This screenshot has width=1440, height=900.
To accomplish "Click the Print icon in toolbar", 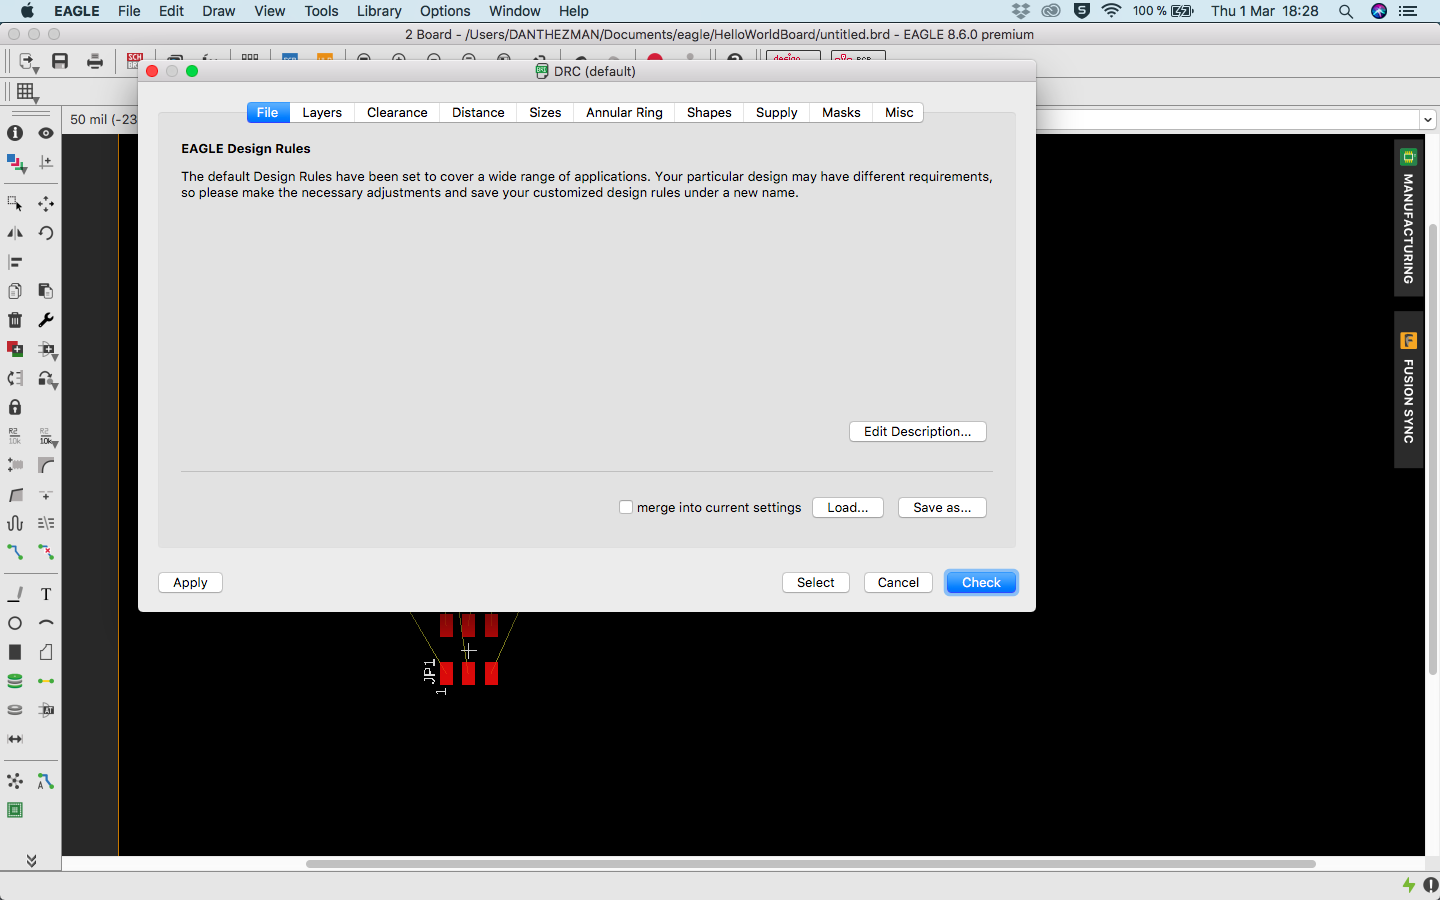I will (95, 61).
